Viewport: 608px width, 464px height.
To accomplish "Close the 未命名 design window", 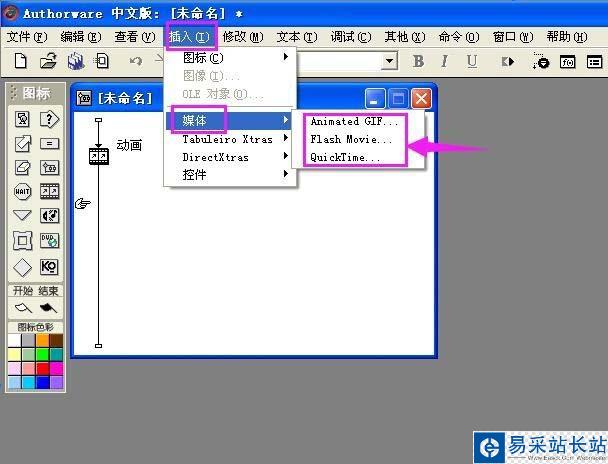I will (421, 98).
